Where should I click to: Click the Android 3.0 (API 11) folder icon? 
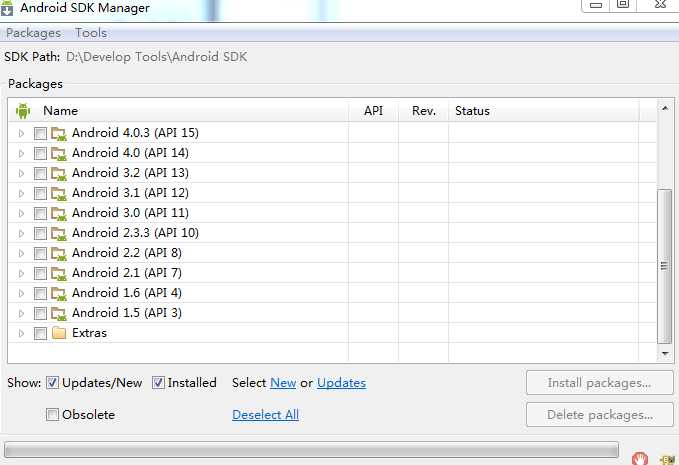coord(58,213)
